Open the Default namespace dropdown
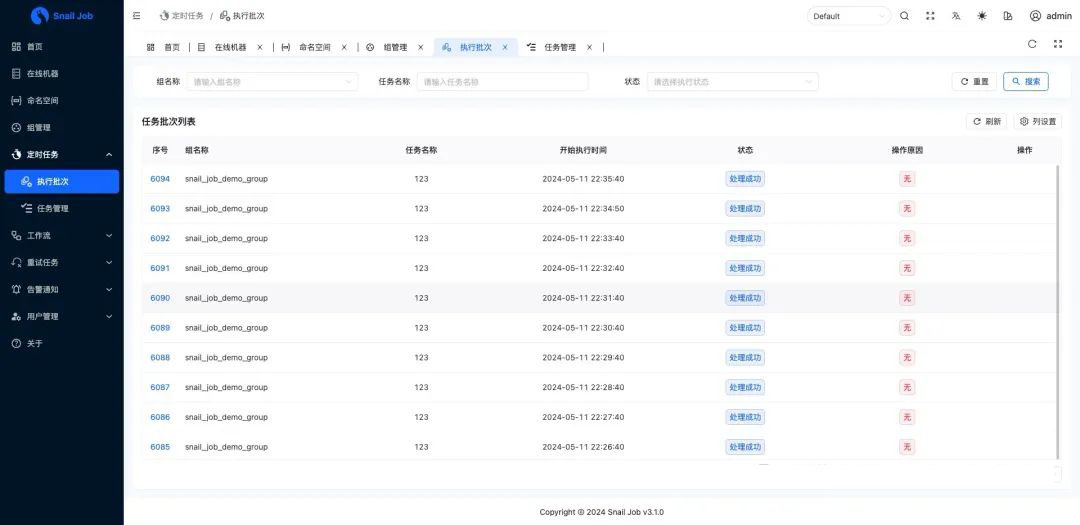Viewport: 1080px width, 525px height. [x=848, y=16]
